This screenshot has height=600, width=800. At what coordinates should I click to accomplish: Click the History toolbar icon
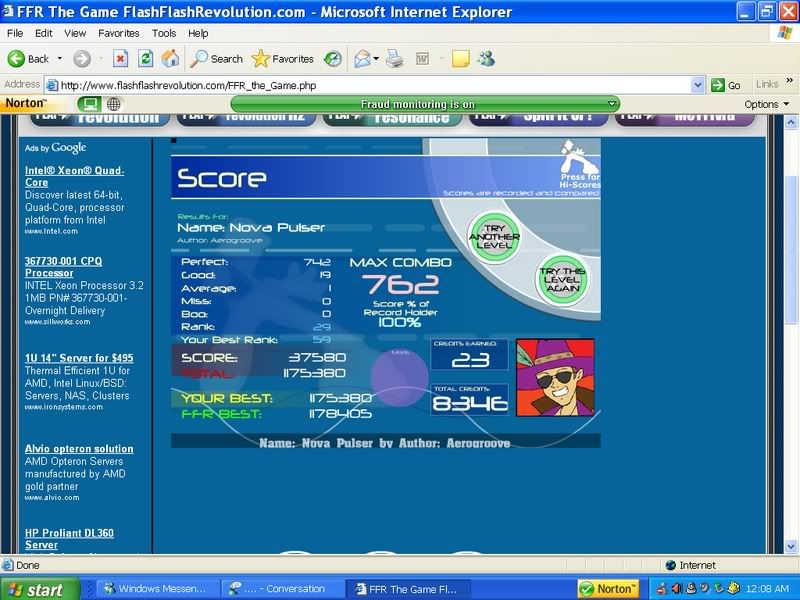tap(333, 59)
